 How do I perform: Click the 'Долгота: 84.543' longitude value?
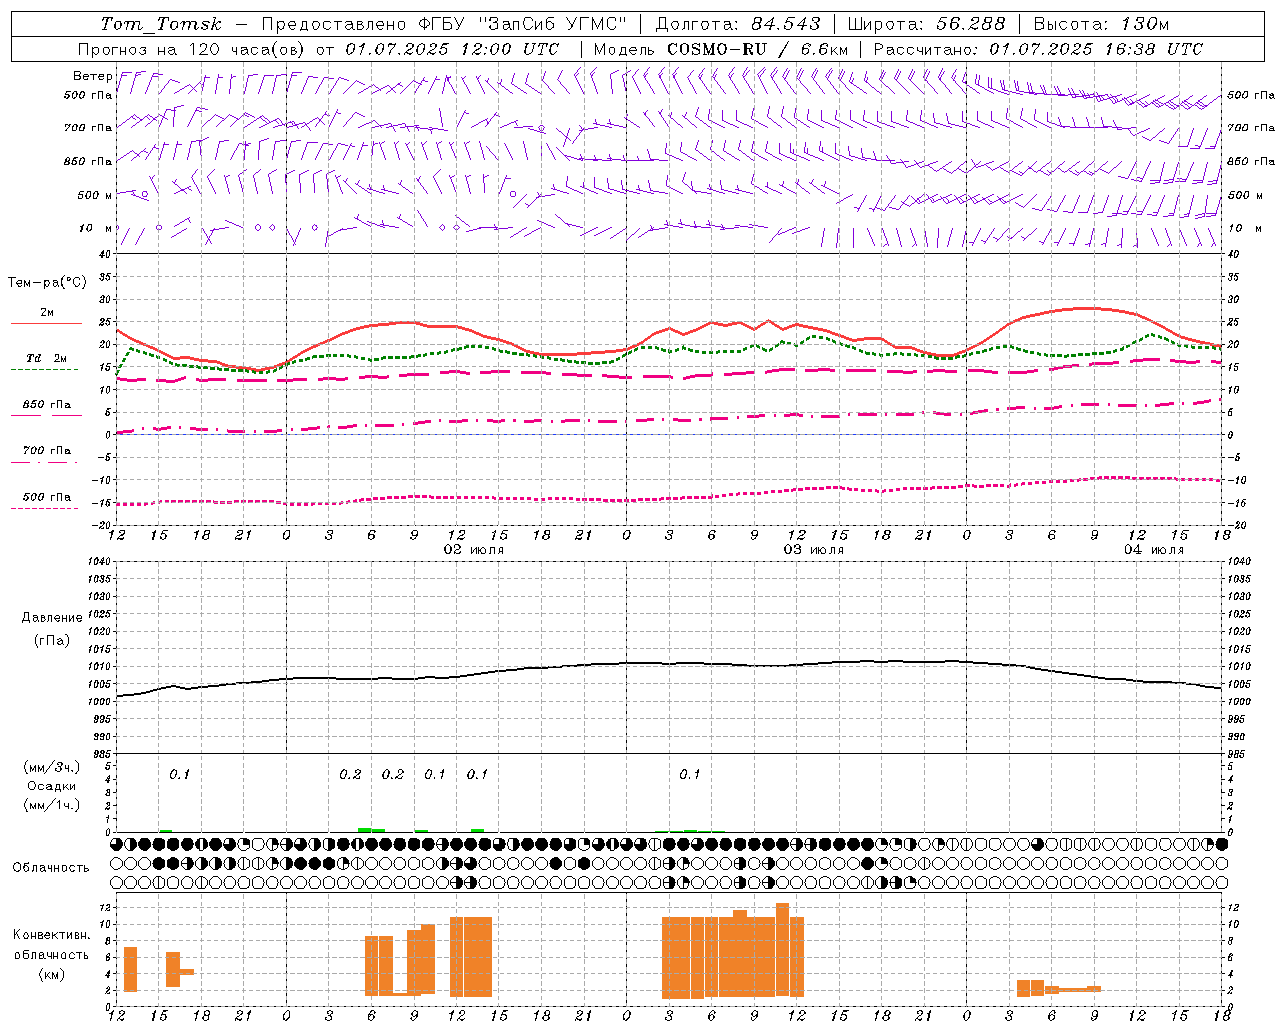click(738, 24)
